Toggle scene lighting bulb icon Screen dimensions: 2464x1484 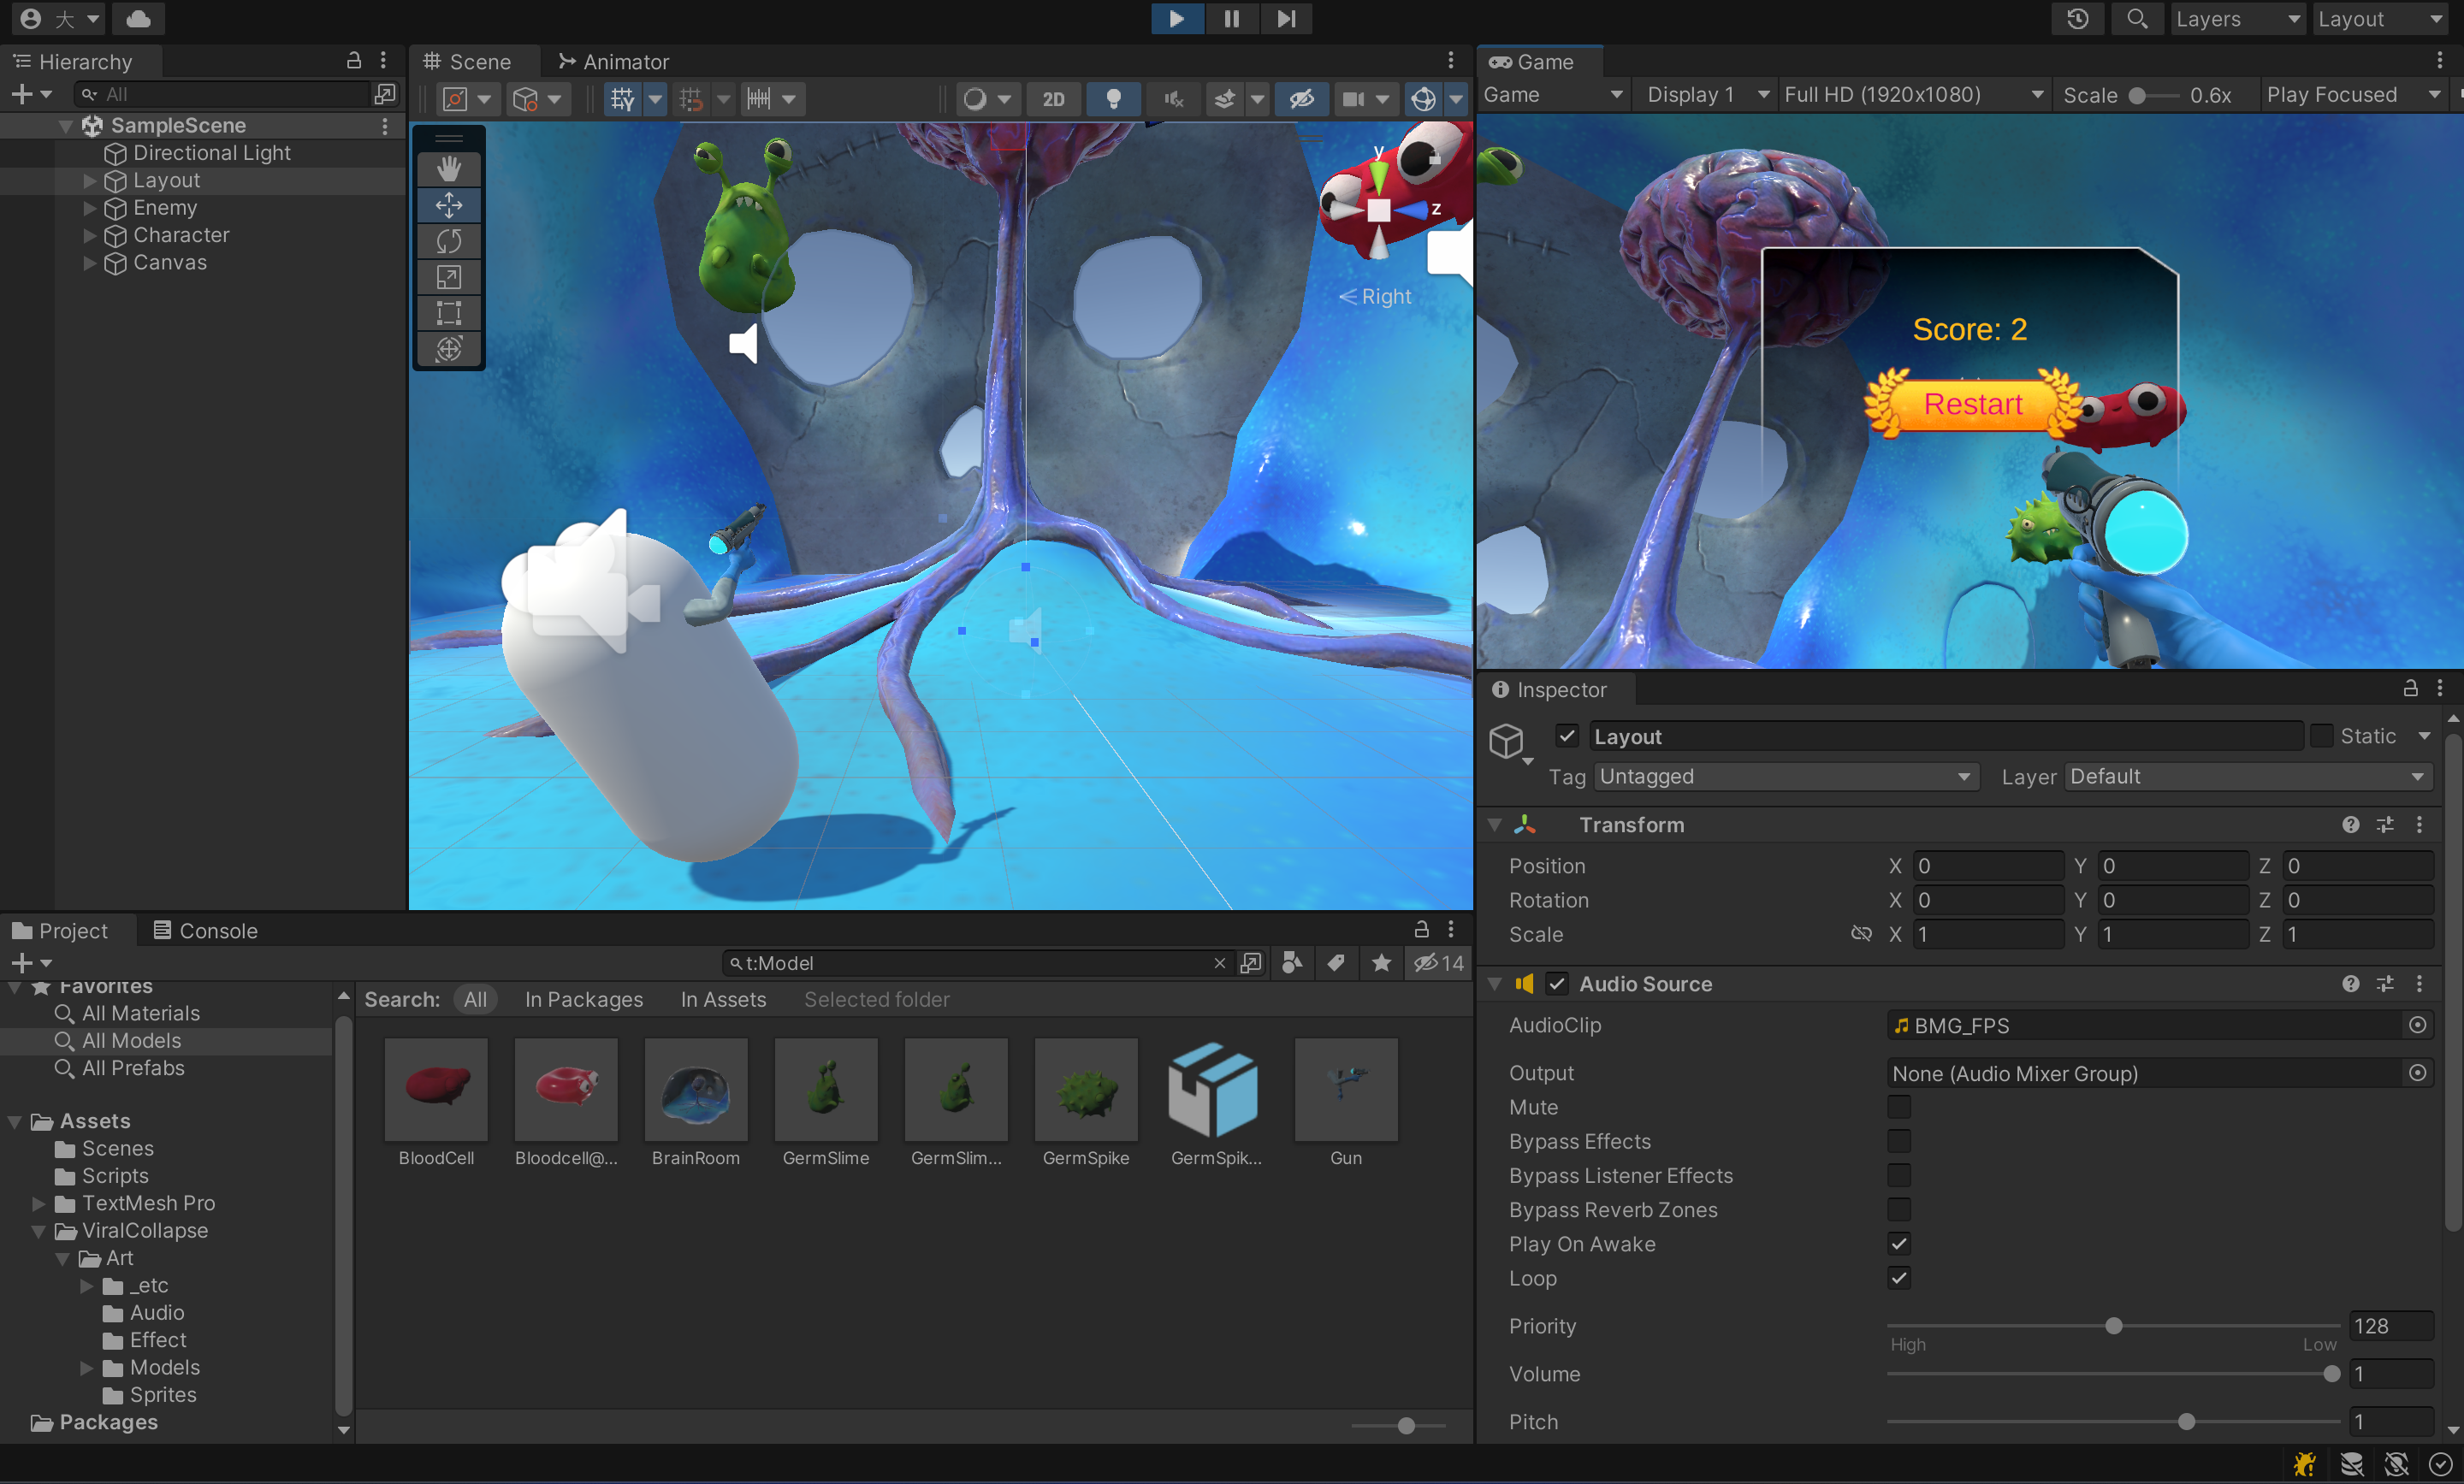tap(1113, 99)
